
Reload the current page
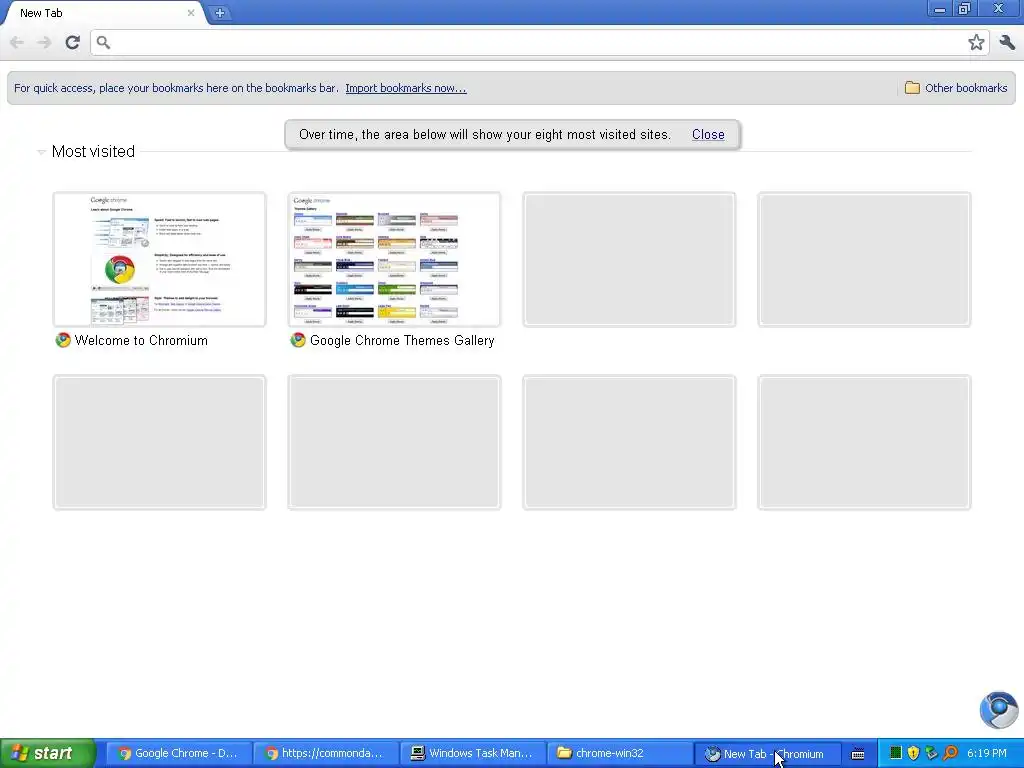pos(72,42)
